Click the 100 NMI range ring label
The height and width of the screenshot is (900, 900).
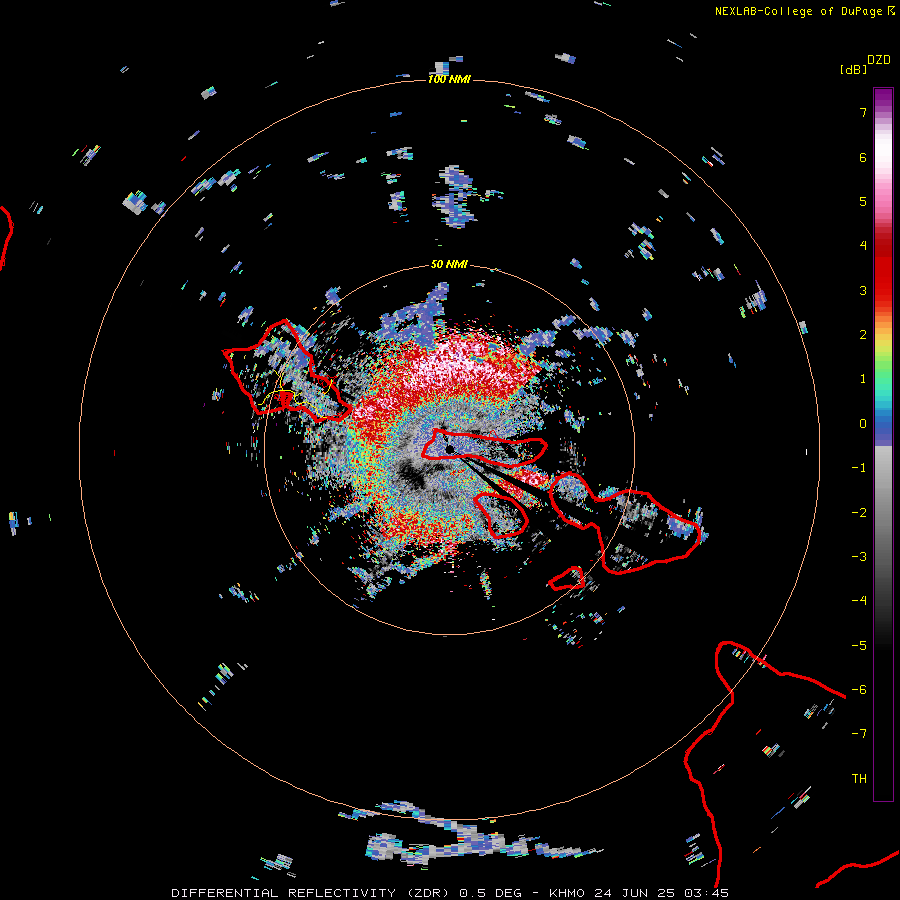(x=449, y=79)
